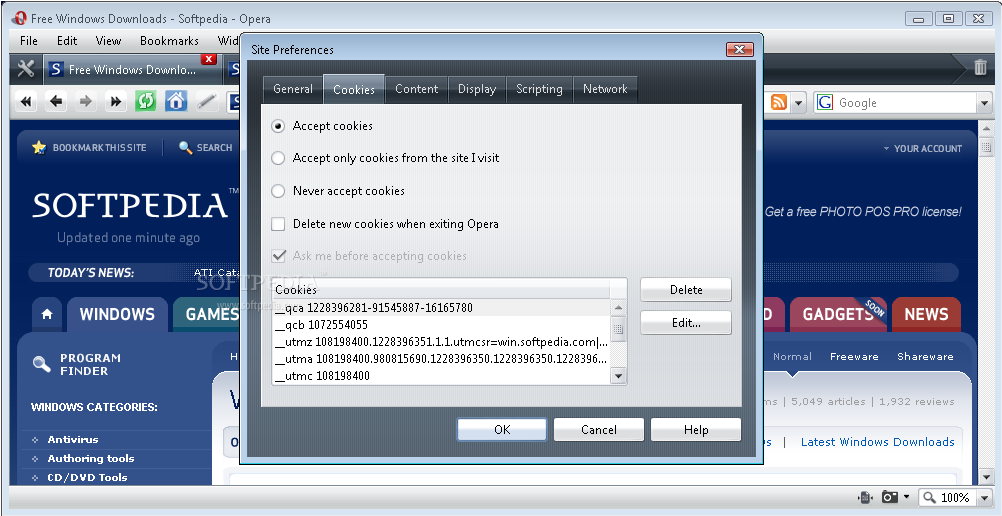This screenshot has width=1002, height=516.
Task: Open Latest Windows Downloads link
Action: pyautogui.click(x=877, y=442)
